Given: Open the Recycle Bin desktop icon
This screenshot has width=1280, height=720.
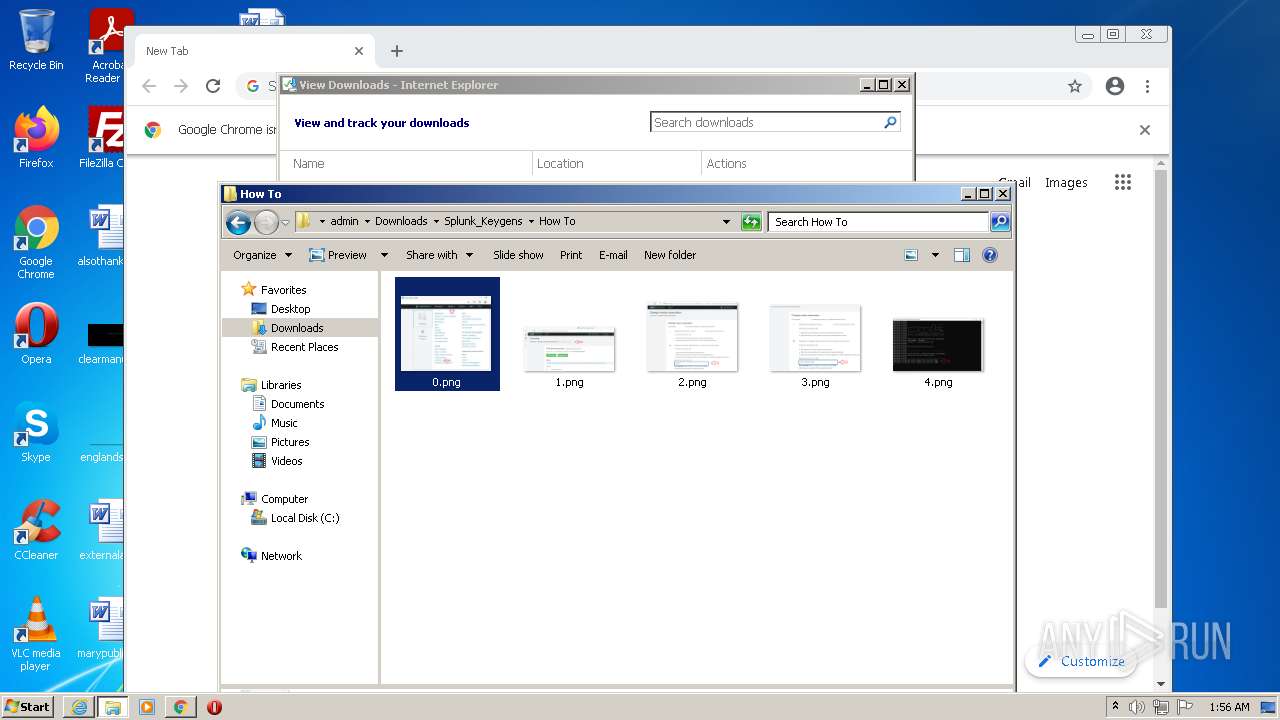Looking at the screenshot, I should (36, 40).
